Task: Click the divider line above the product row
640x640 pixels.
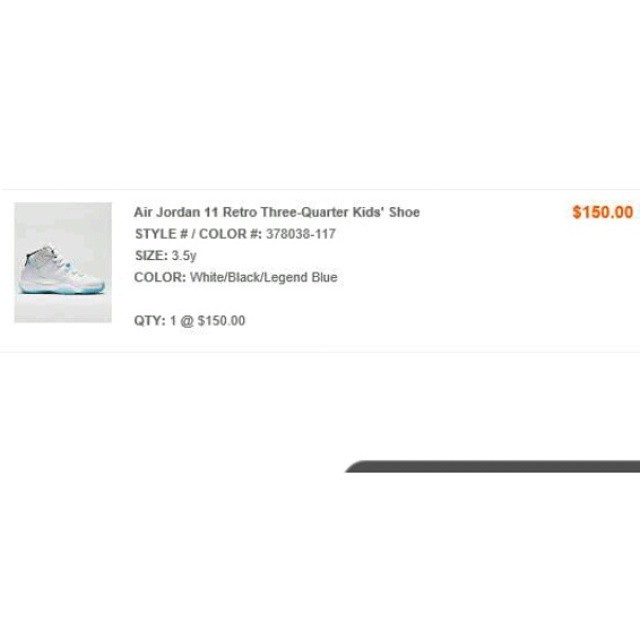Action: (x=320, y=189)
